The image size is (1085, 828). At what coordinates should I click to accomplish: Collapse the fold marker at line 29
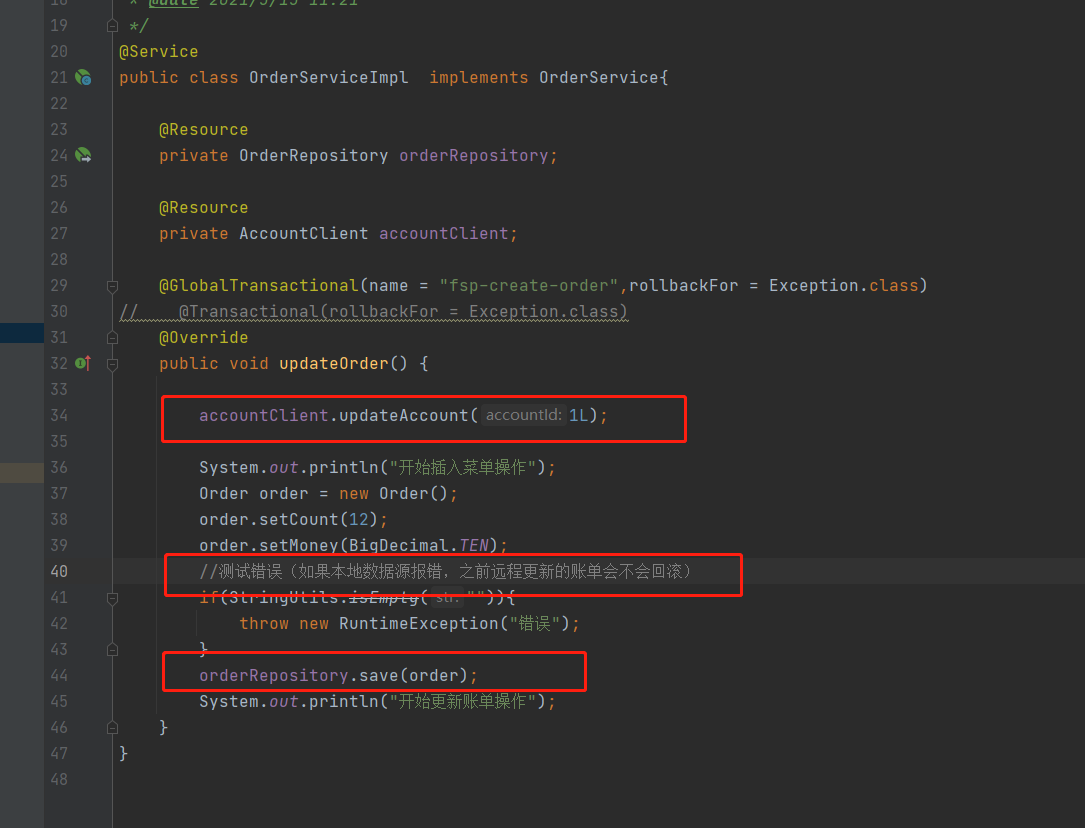[112, 286]
